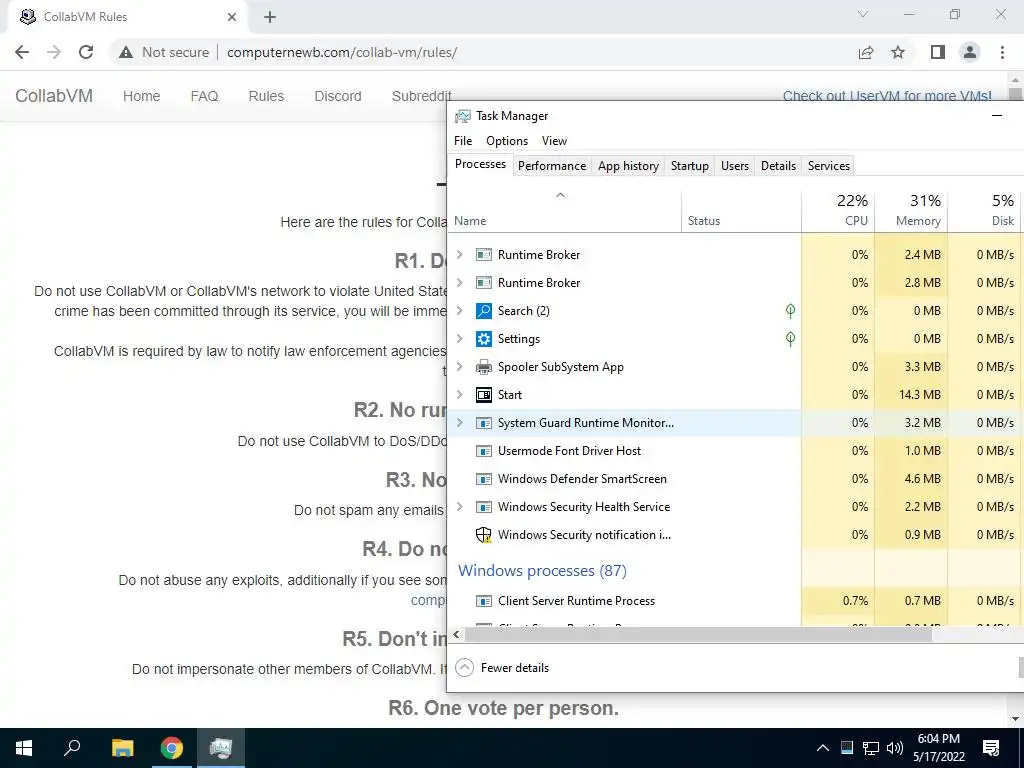Screen dimensions: 1024x768
Task: Open the File menu in Task Manager
Action: click(x=463, y=141)
